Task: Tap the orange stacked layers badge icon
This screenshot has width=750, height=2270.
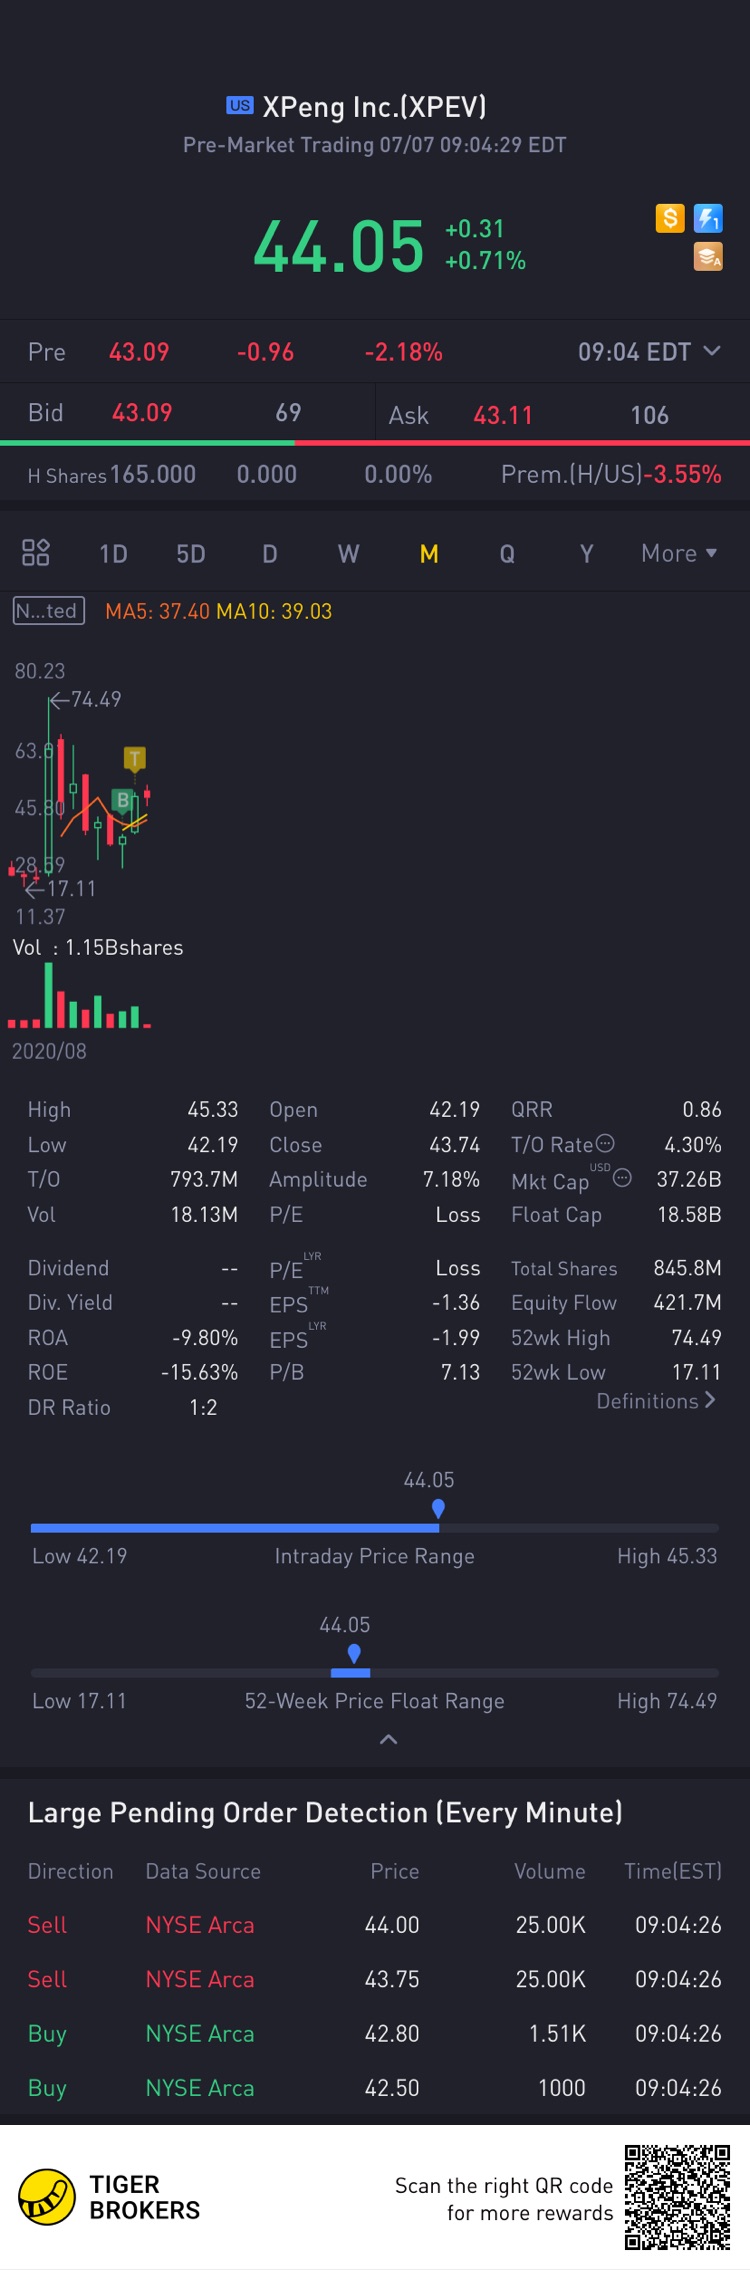Action: click(708, 256)
